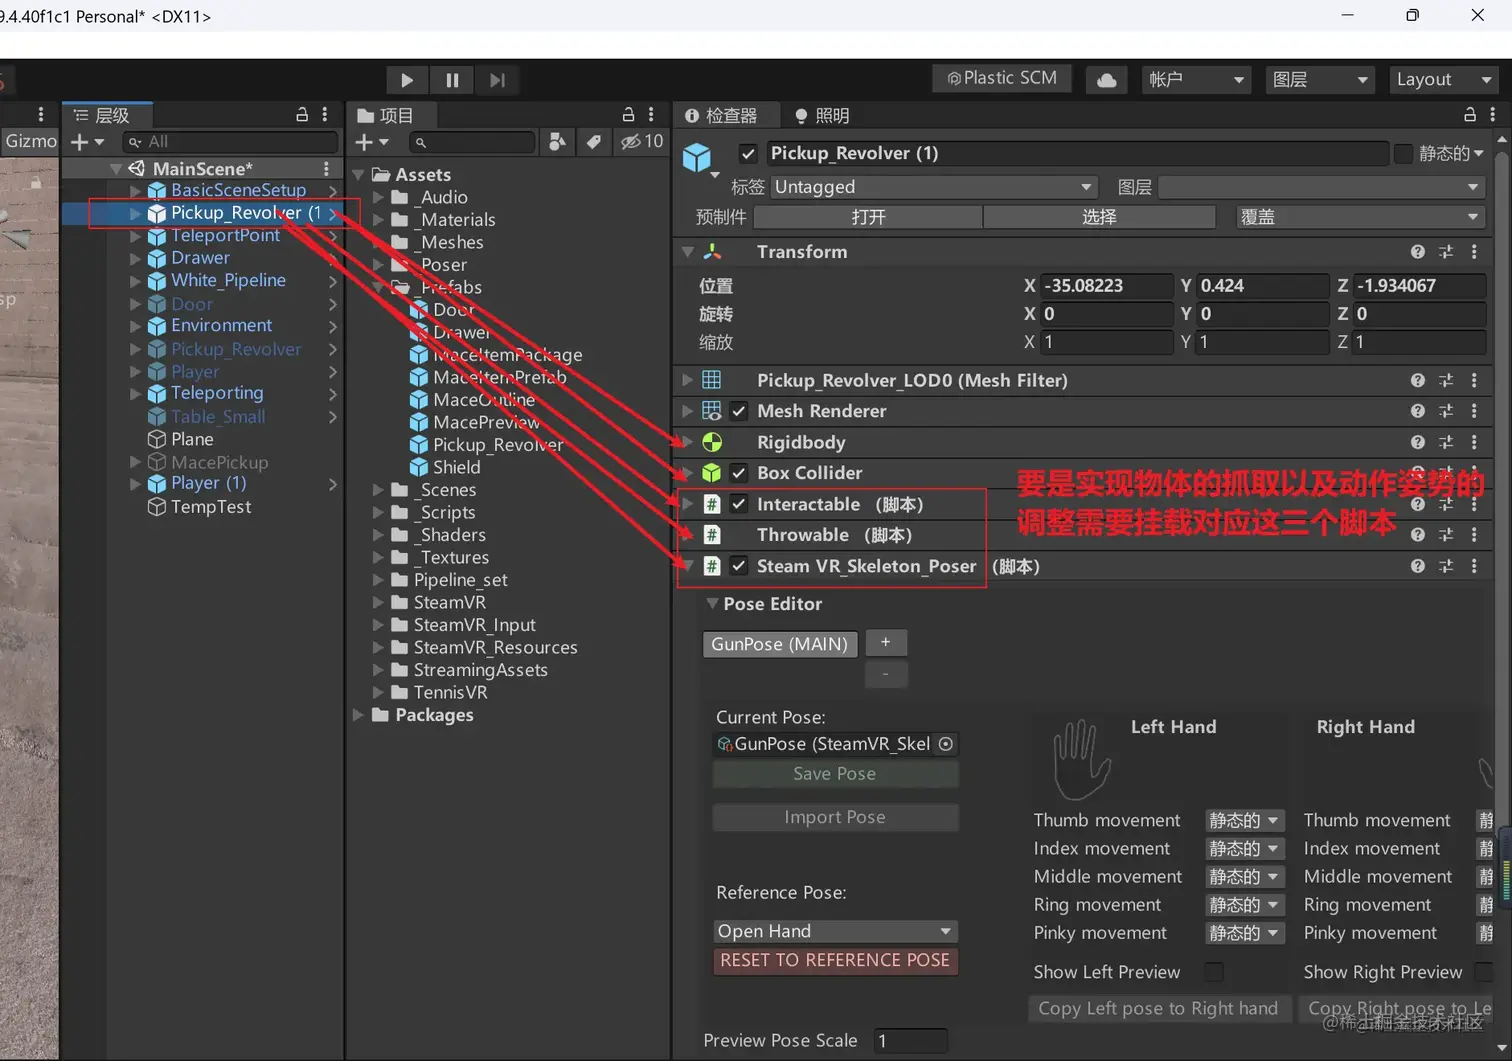The height and width of the screenshot is (1061, 1512).
Task: Open the MainScene options menu
Action: point(326,168)
